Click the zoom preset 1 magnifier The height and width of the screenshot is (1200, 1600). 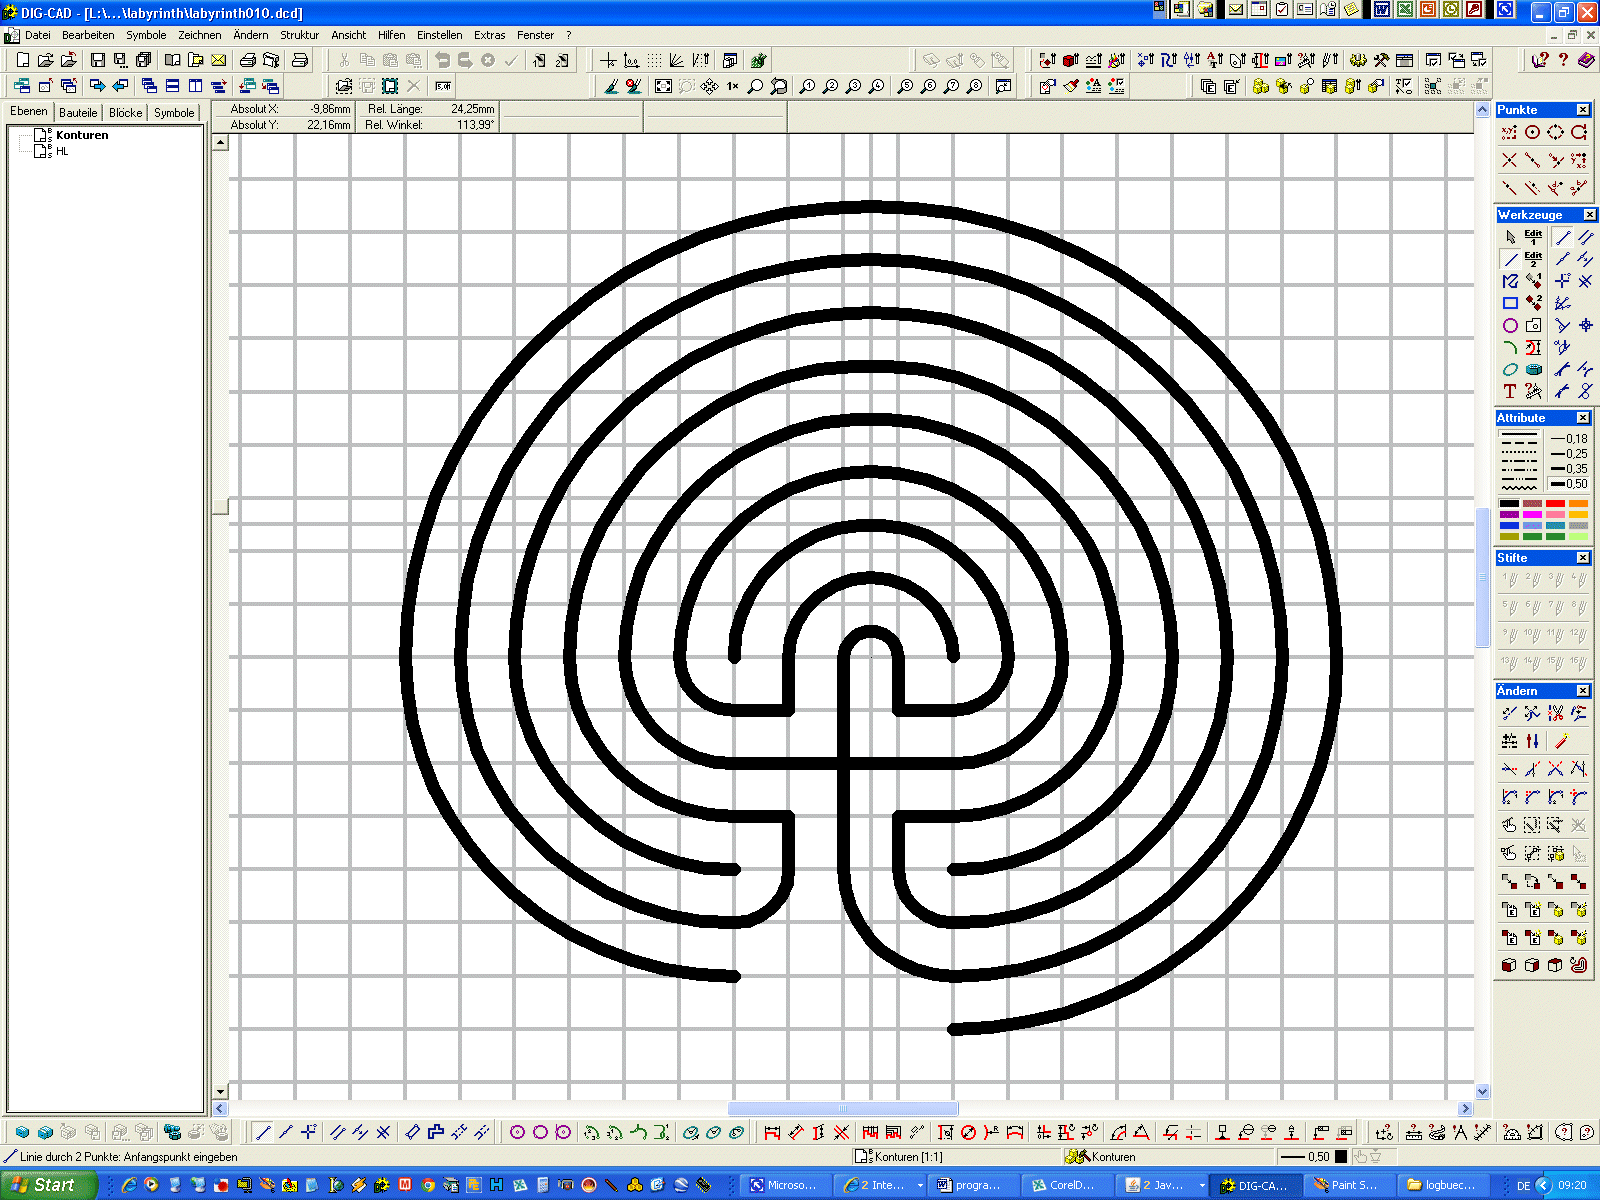point(807,86)
